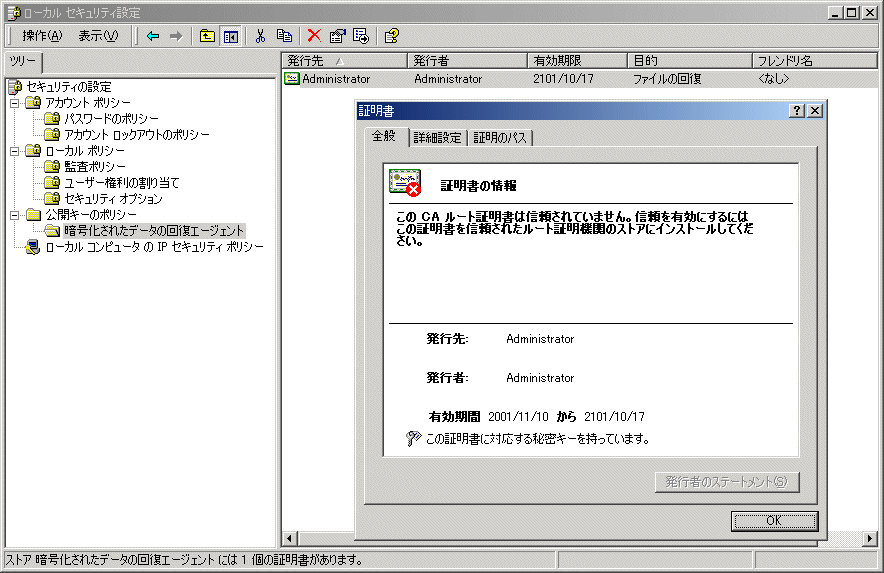Open the 表示(V) menu
The width and height of the screenshot is (884, 573).
98,36
